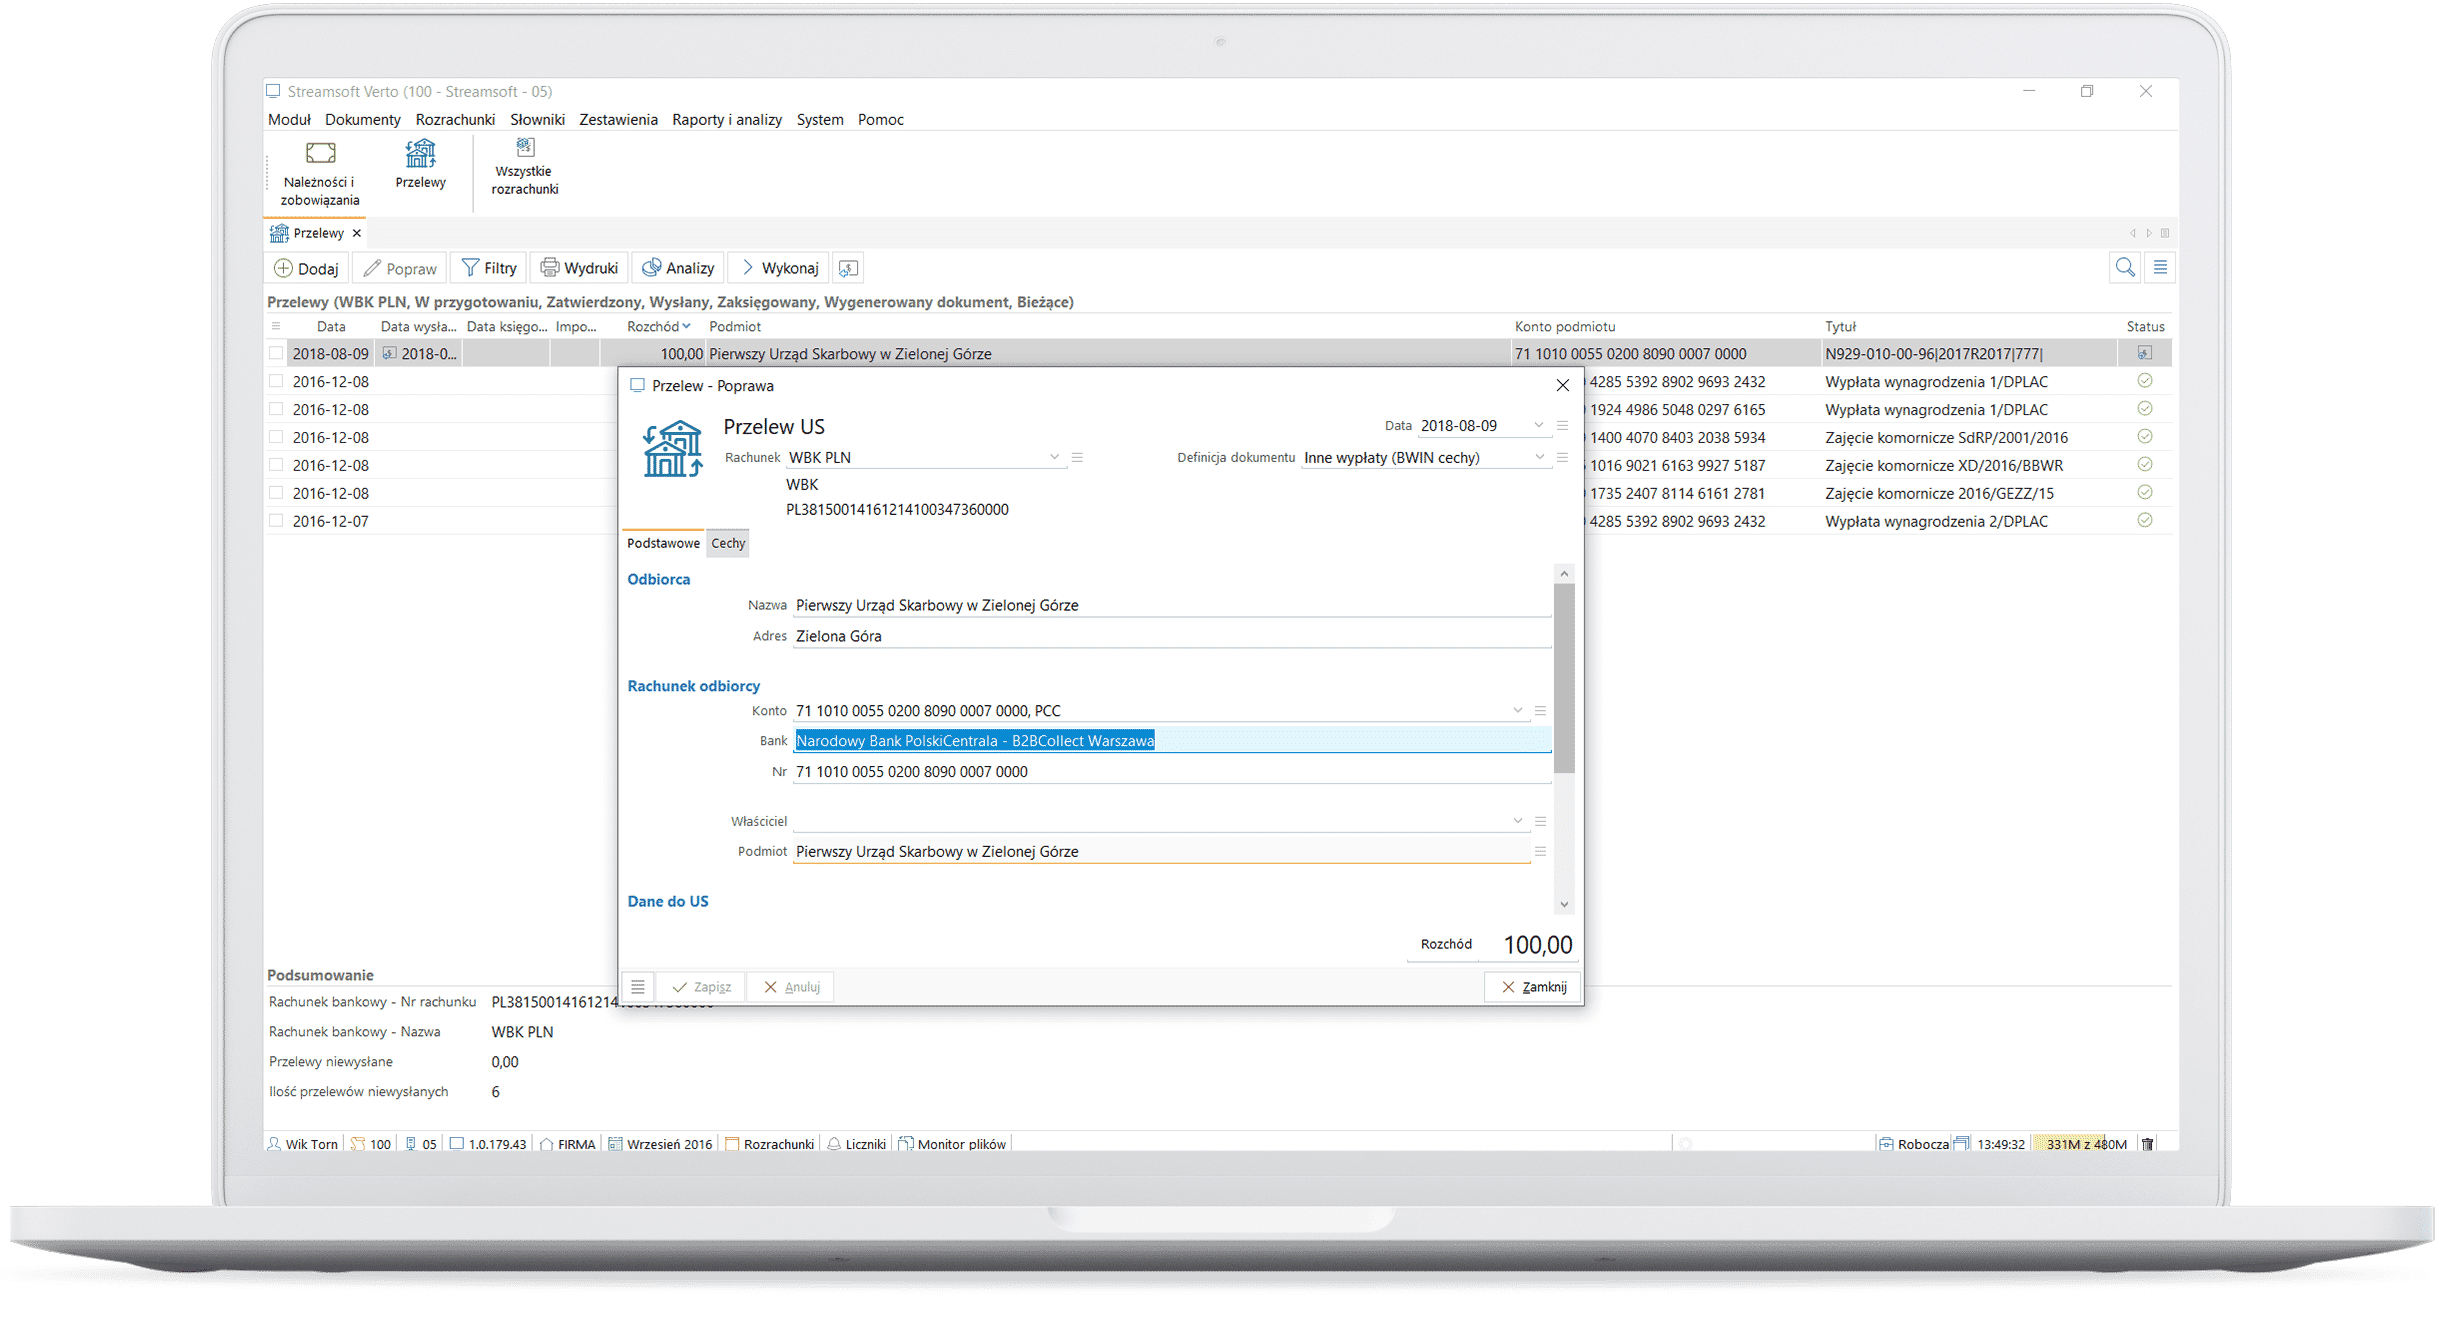Click the trash icon in status bar
2450x1333 pixels.
(x=2147, y=1144)
